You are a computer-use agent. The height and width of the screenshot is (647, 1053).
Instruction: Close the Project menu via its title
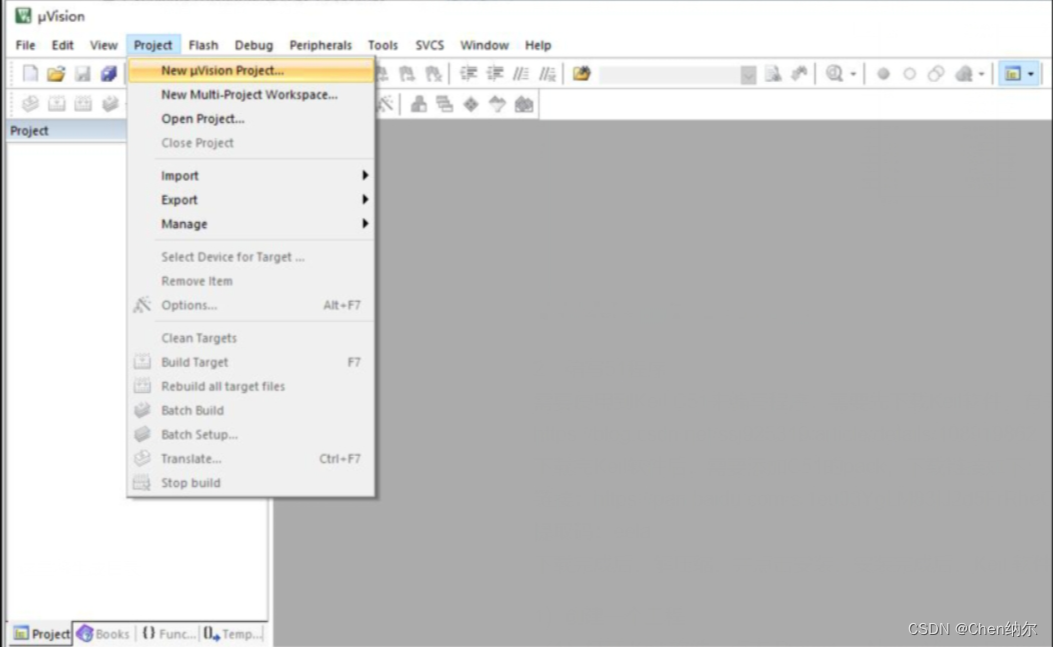point(153,45)
